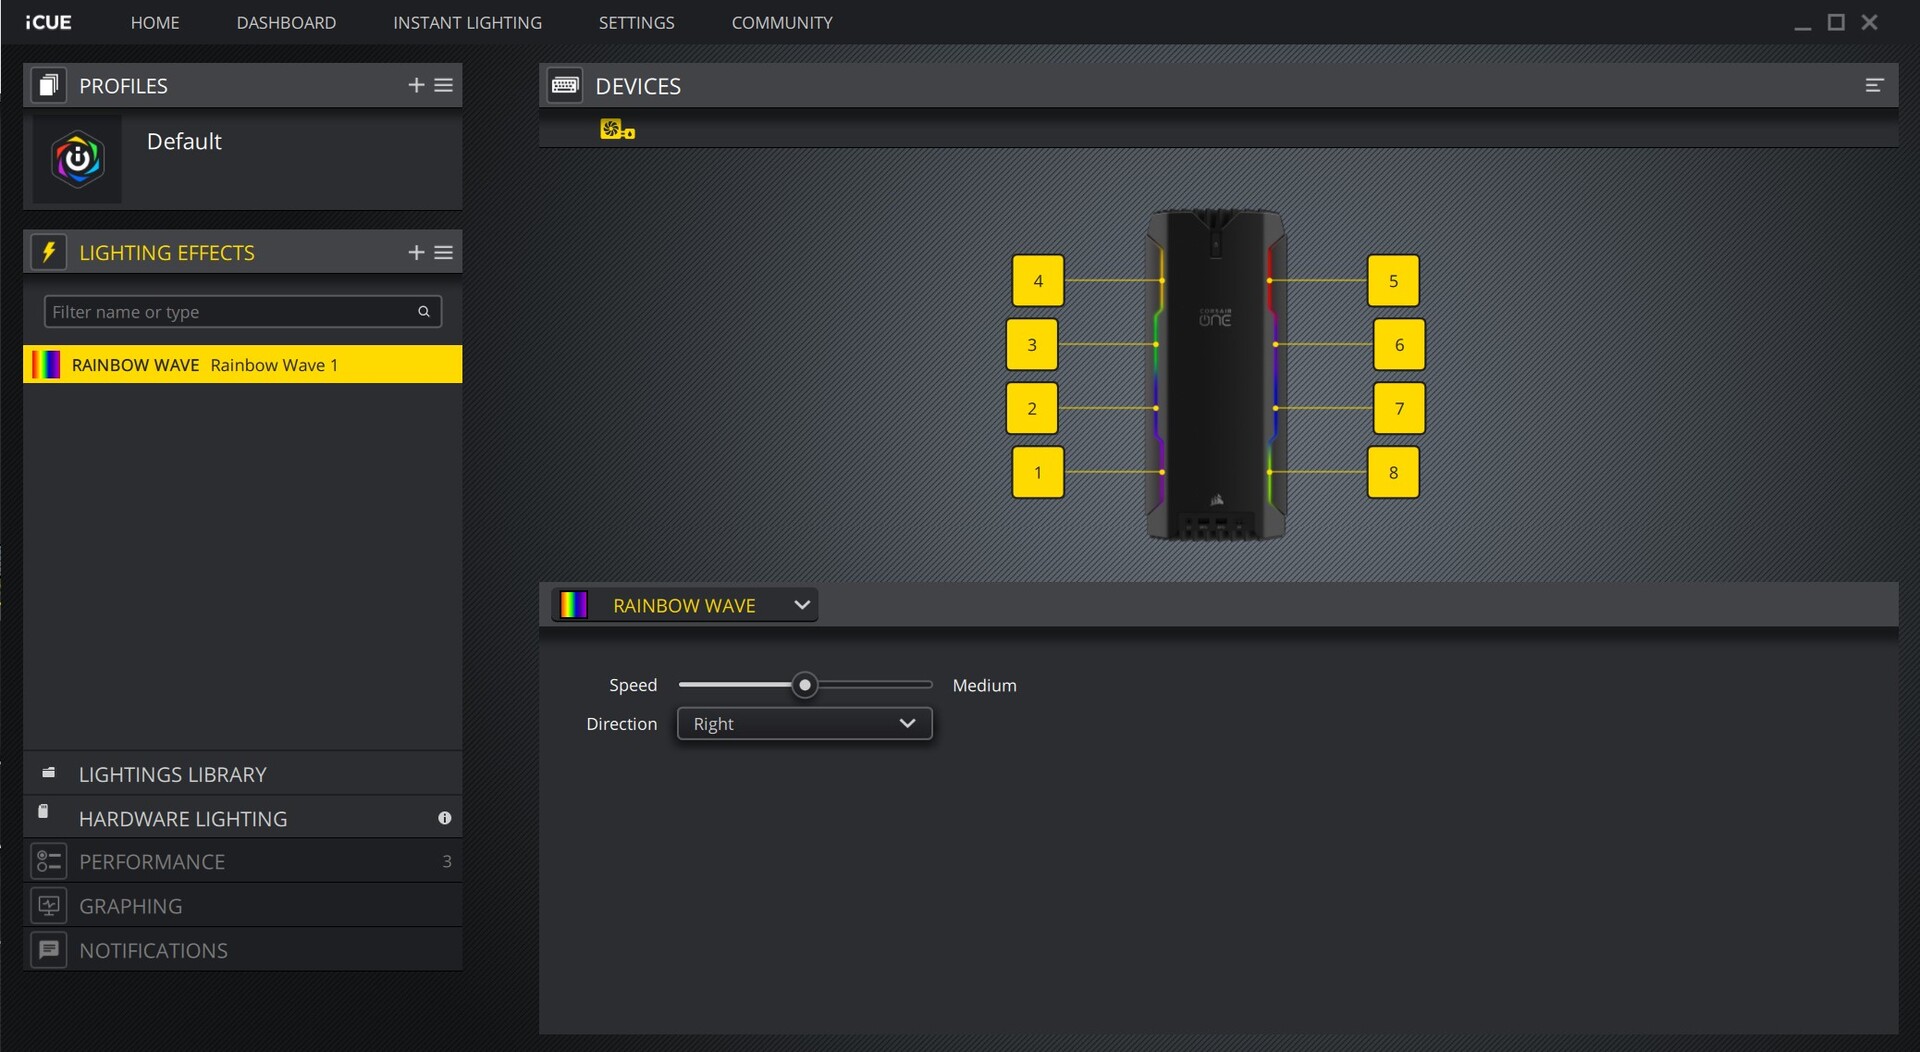Screen dimensions: 1920x1052
Task: Click the filter name or type field
Action: pyautogui.click(x=243, y=312)
